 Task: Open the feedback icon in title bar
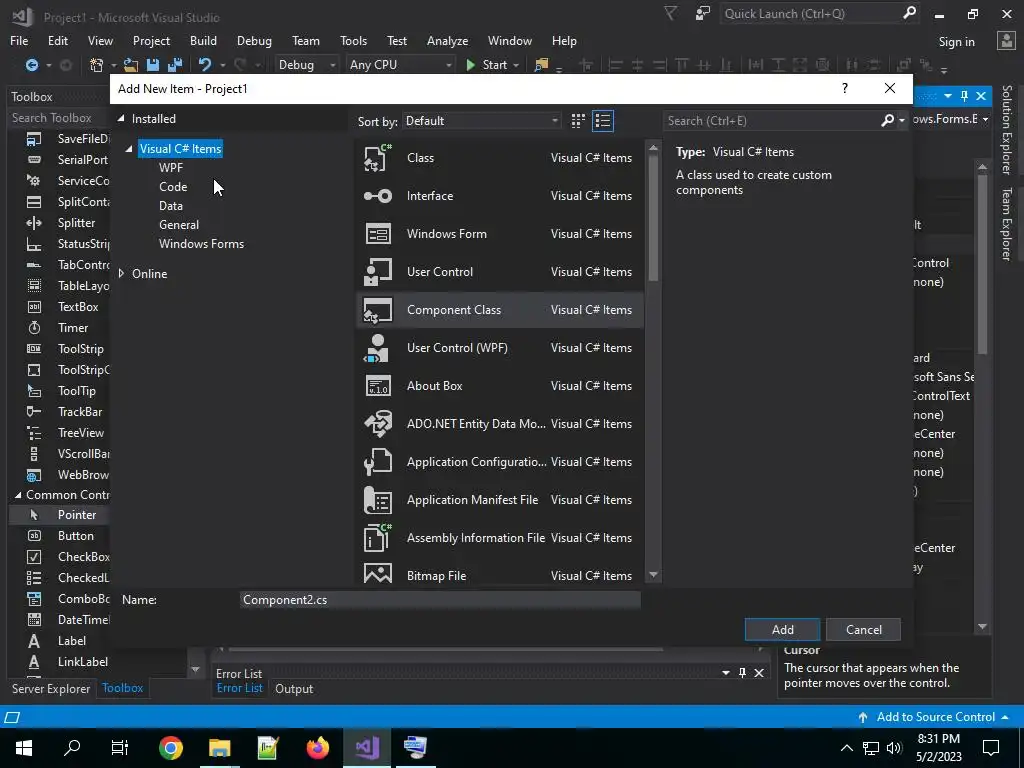point(703,14)
